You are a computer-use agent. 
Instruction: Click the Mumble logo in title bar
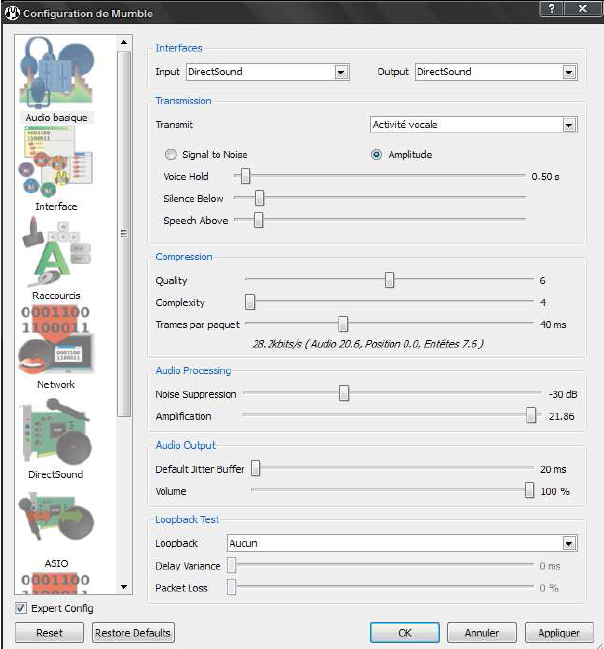12,13
